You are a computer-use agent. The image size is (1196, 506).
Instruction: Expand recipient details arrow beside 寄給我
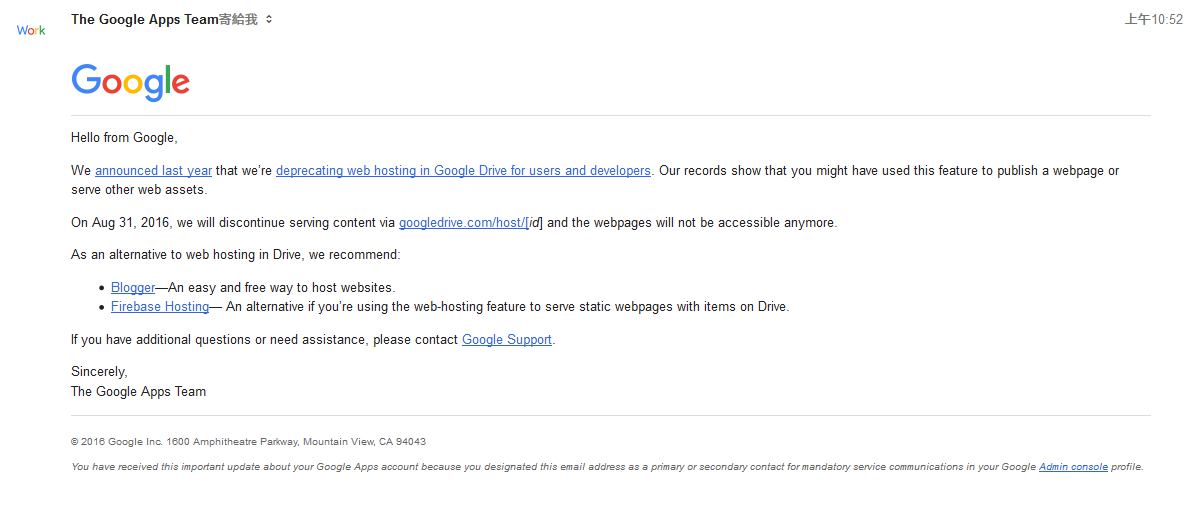(269, 20)
